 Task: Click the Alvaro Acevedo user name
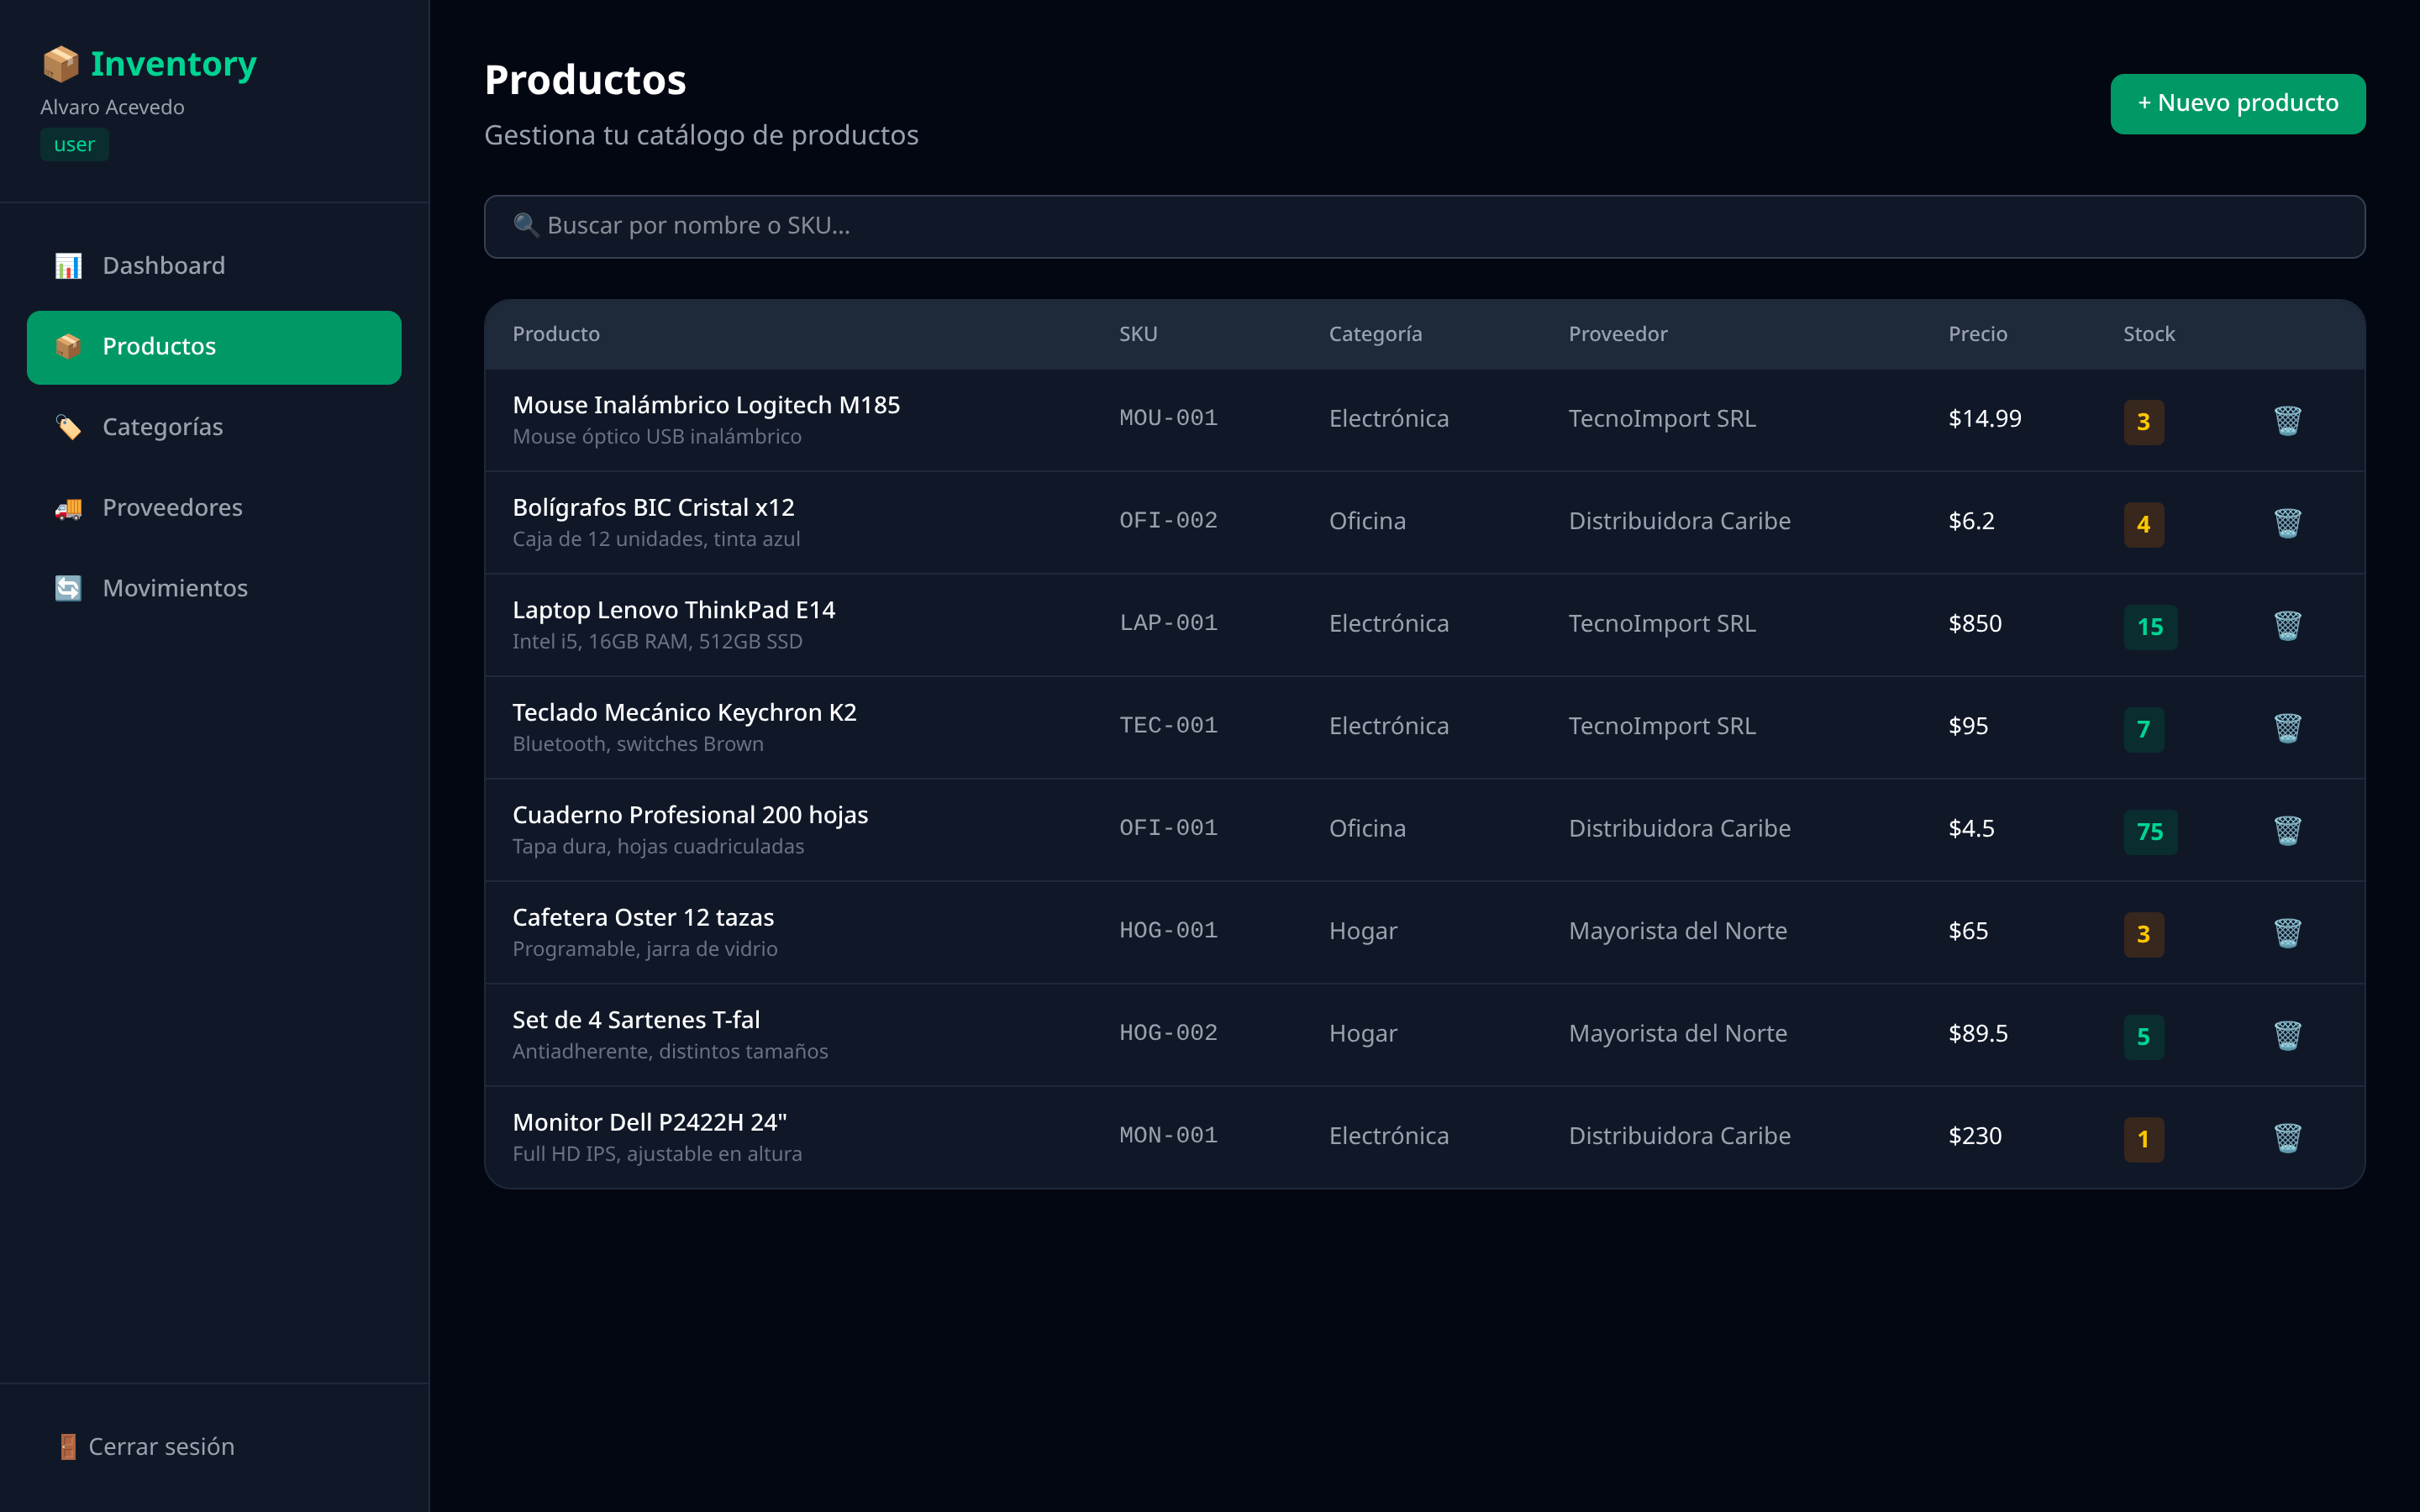(x=112, y=107)
